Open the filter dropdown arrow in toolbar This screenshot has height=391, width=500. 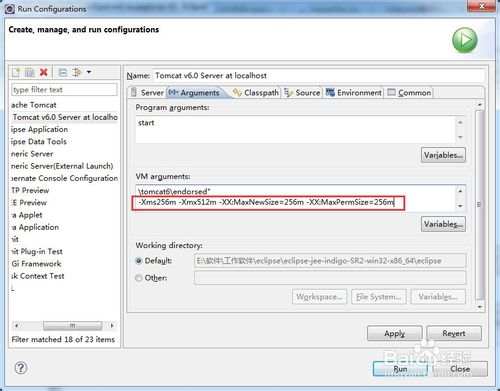click(89, 72)
